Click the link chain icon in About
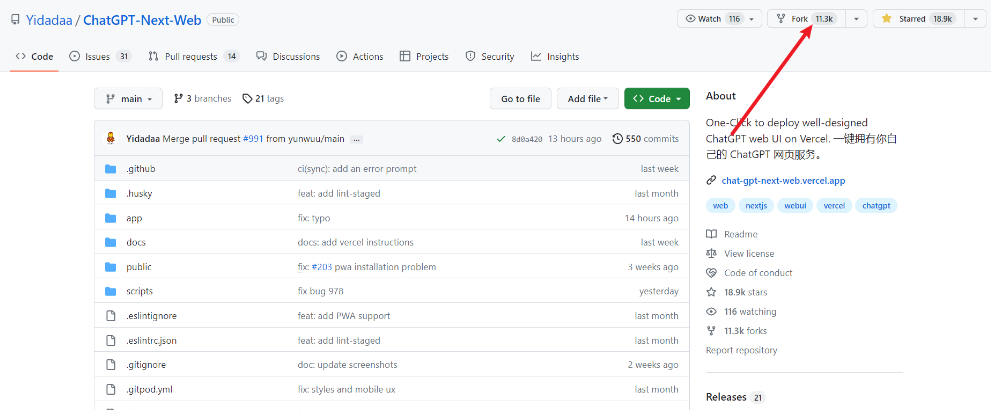991x410 pixels. pyautogui.click(x=712, y=181)
